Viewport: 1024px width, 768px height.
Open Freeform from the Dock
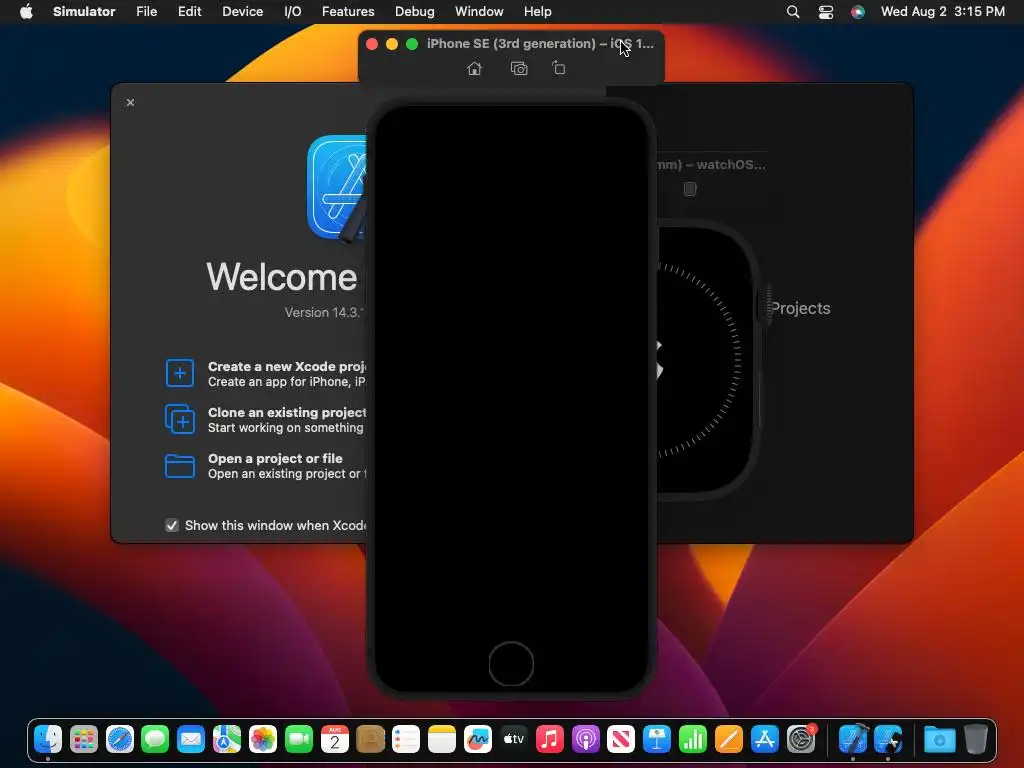(x=478, y=739)
